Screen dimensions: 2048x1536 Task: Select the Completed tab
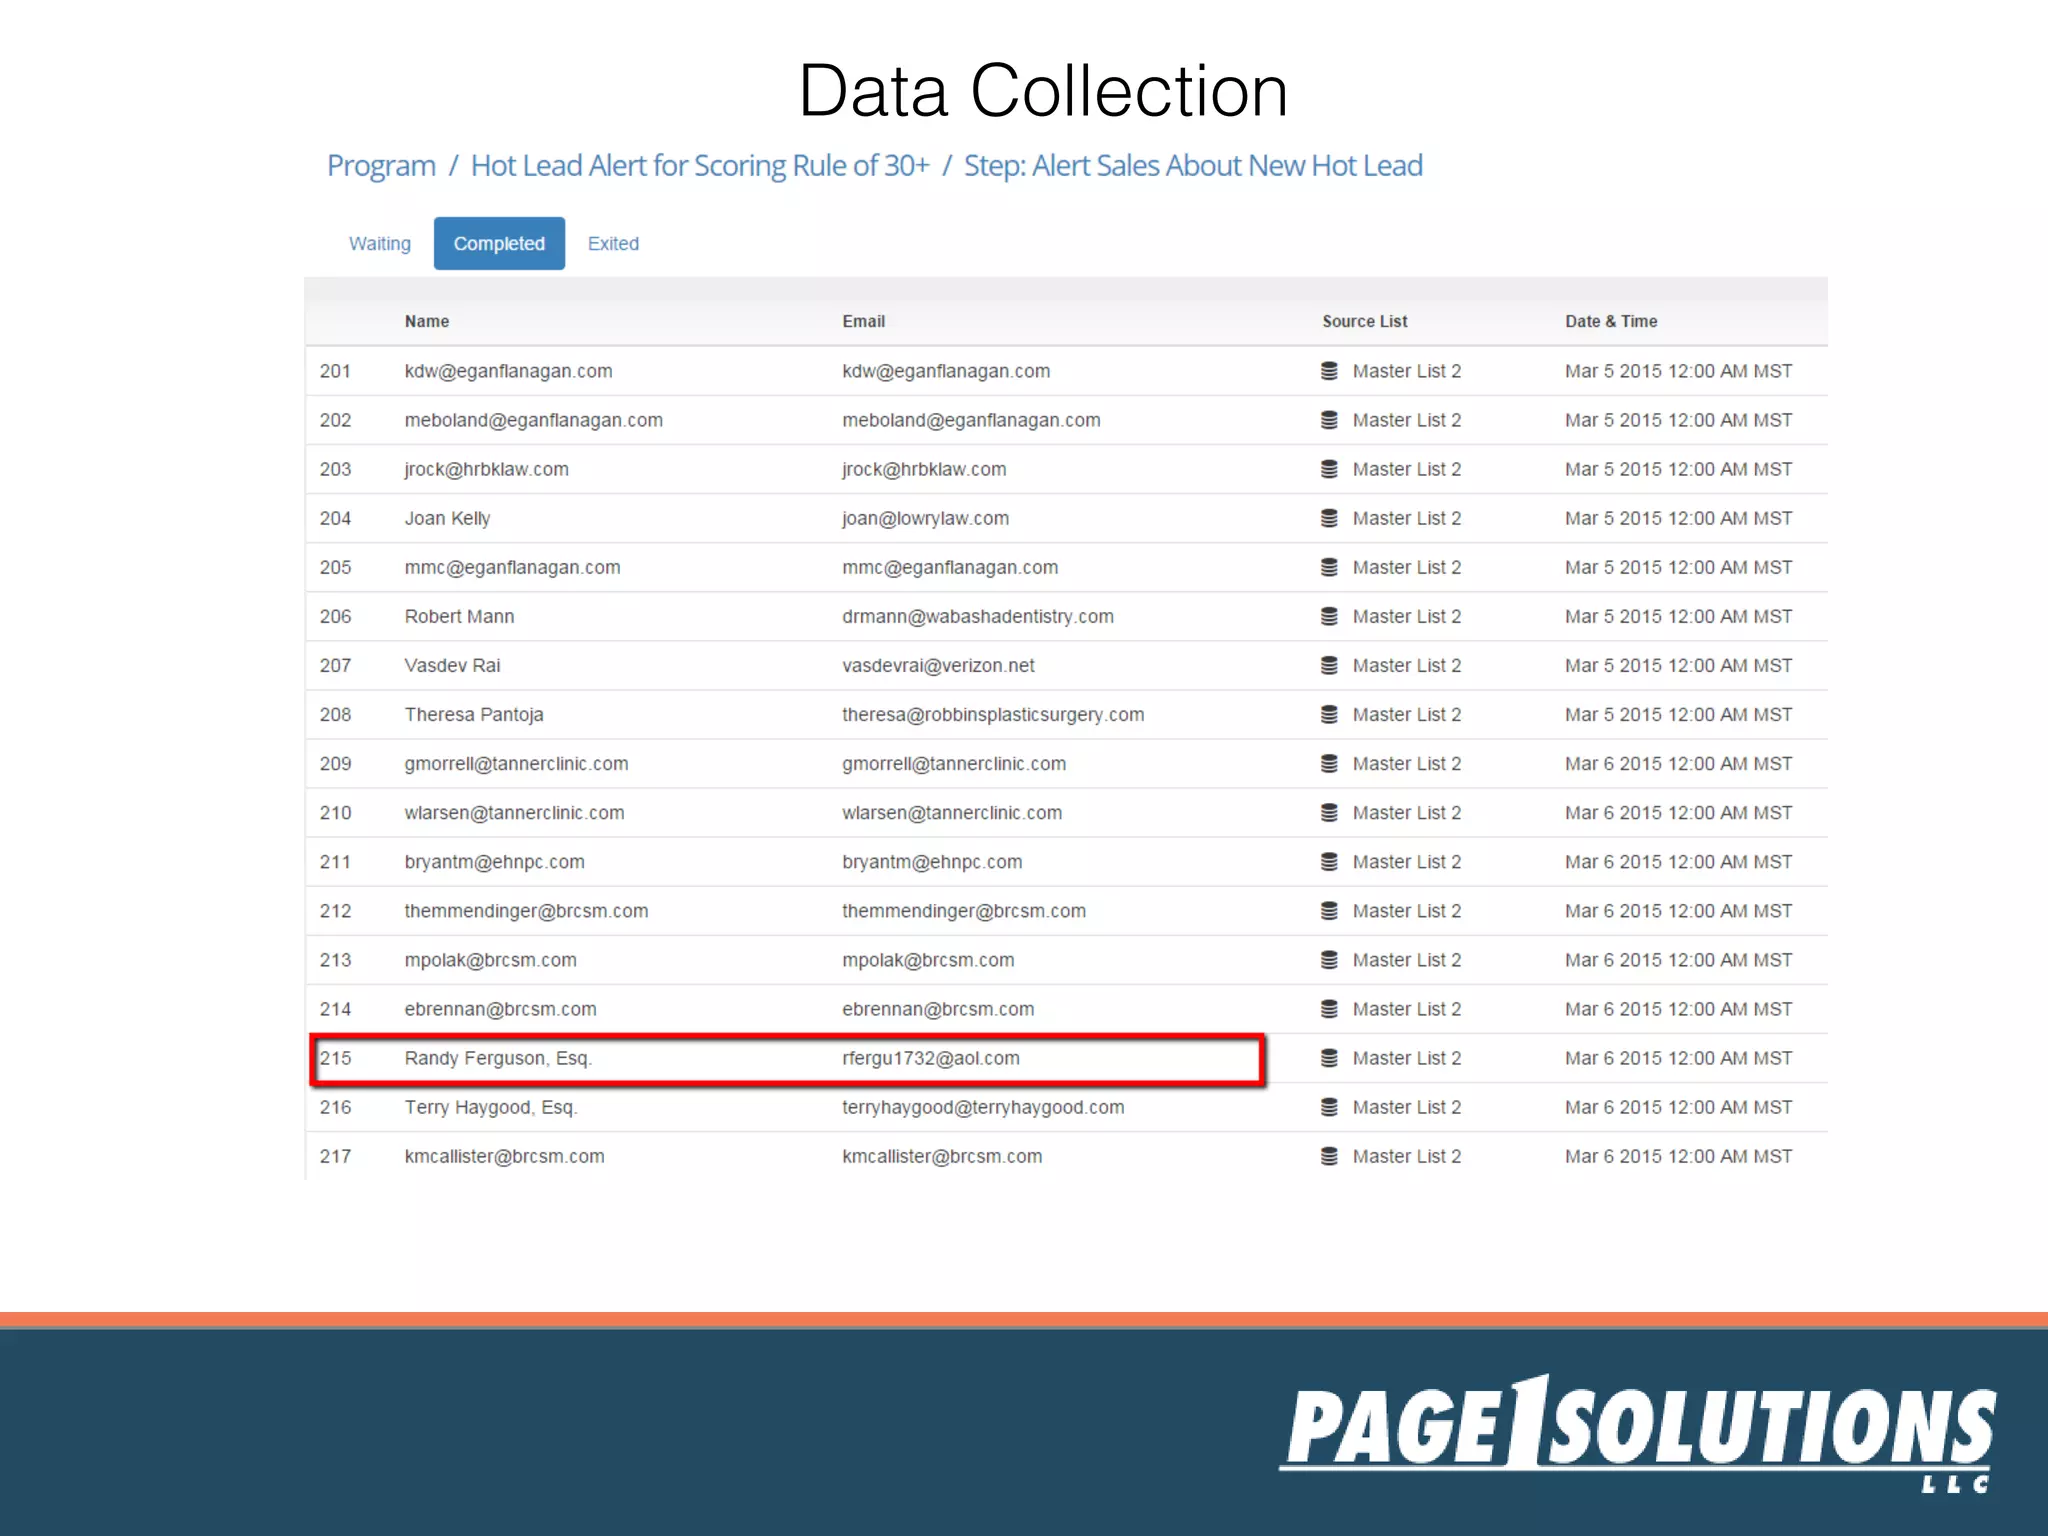pyautogui.click(x=499, y=243)
